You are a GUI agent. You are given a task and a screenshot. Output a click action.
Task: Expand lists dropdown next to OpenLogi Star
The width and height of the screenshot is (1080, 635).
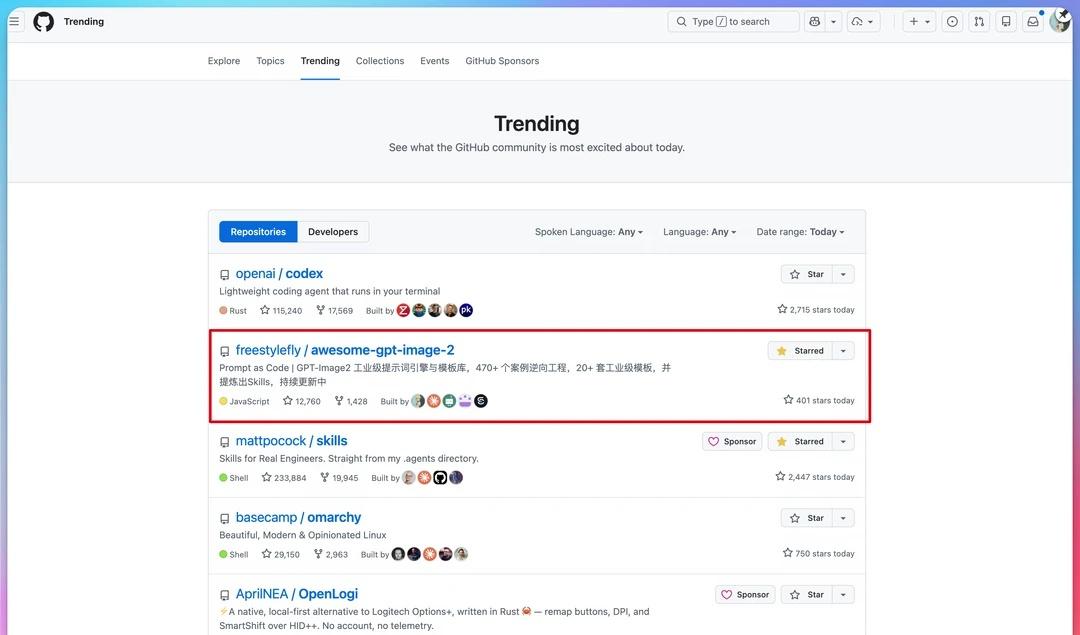coord(843,594)
